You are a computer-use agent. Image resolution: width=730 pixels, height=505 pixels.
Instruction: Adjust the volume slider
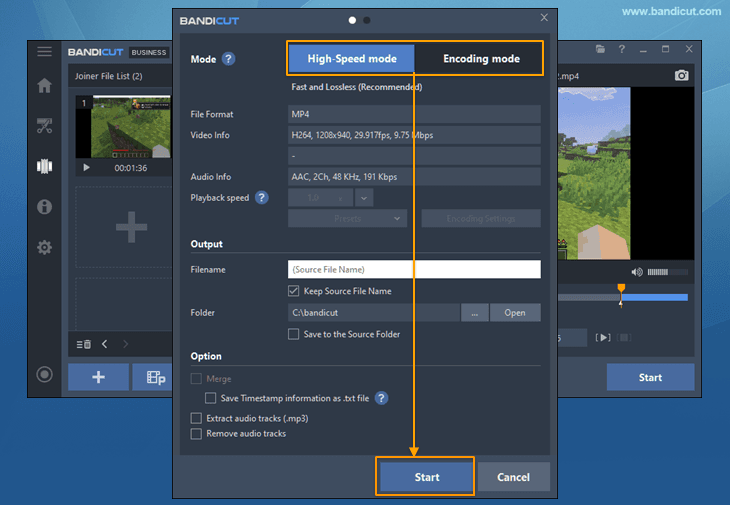click(667, 272)
